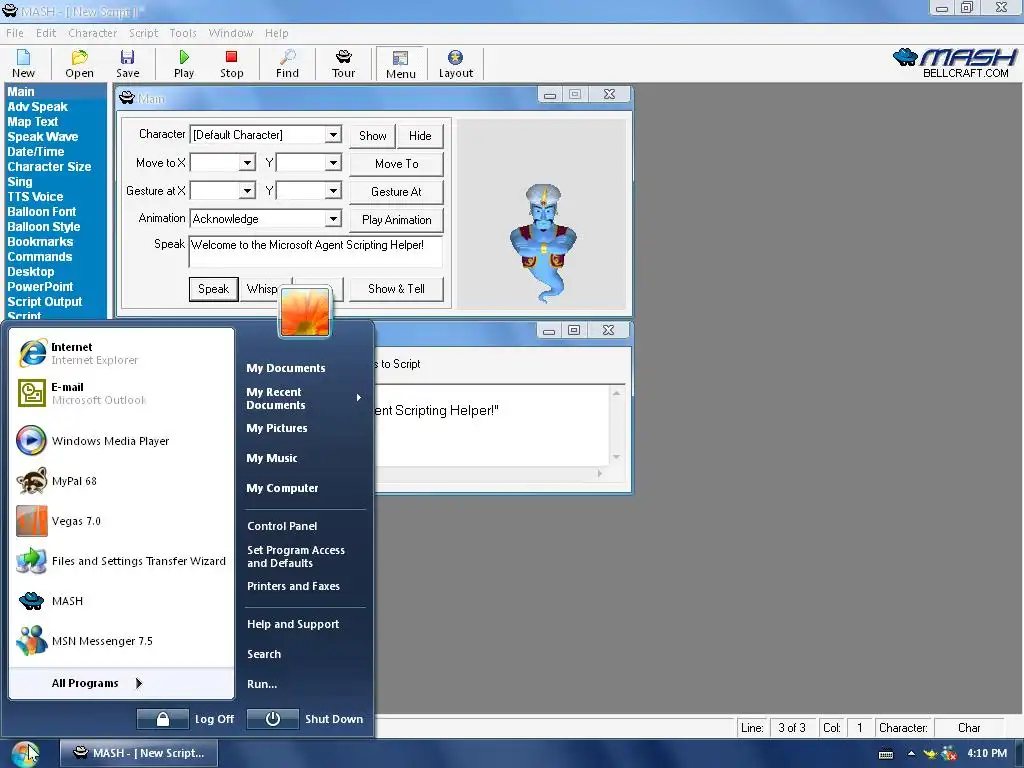Click the genie lamp tray icon

(x=929, y=754)
